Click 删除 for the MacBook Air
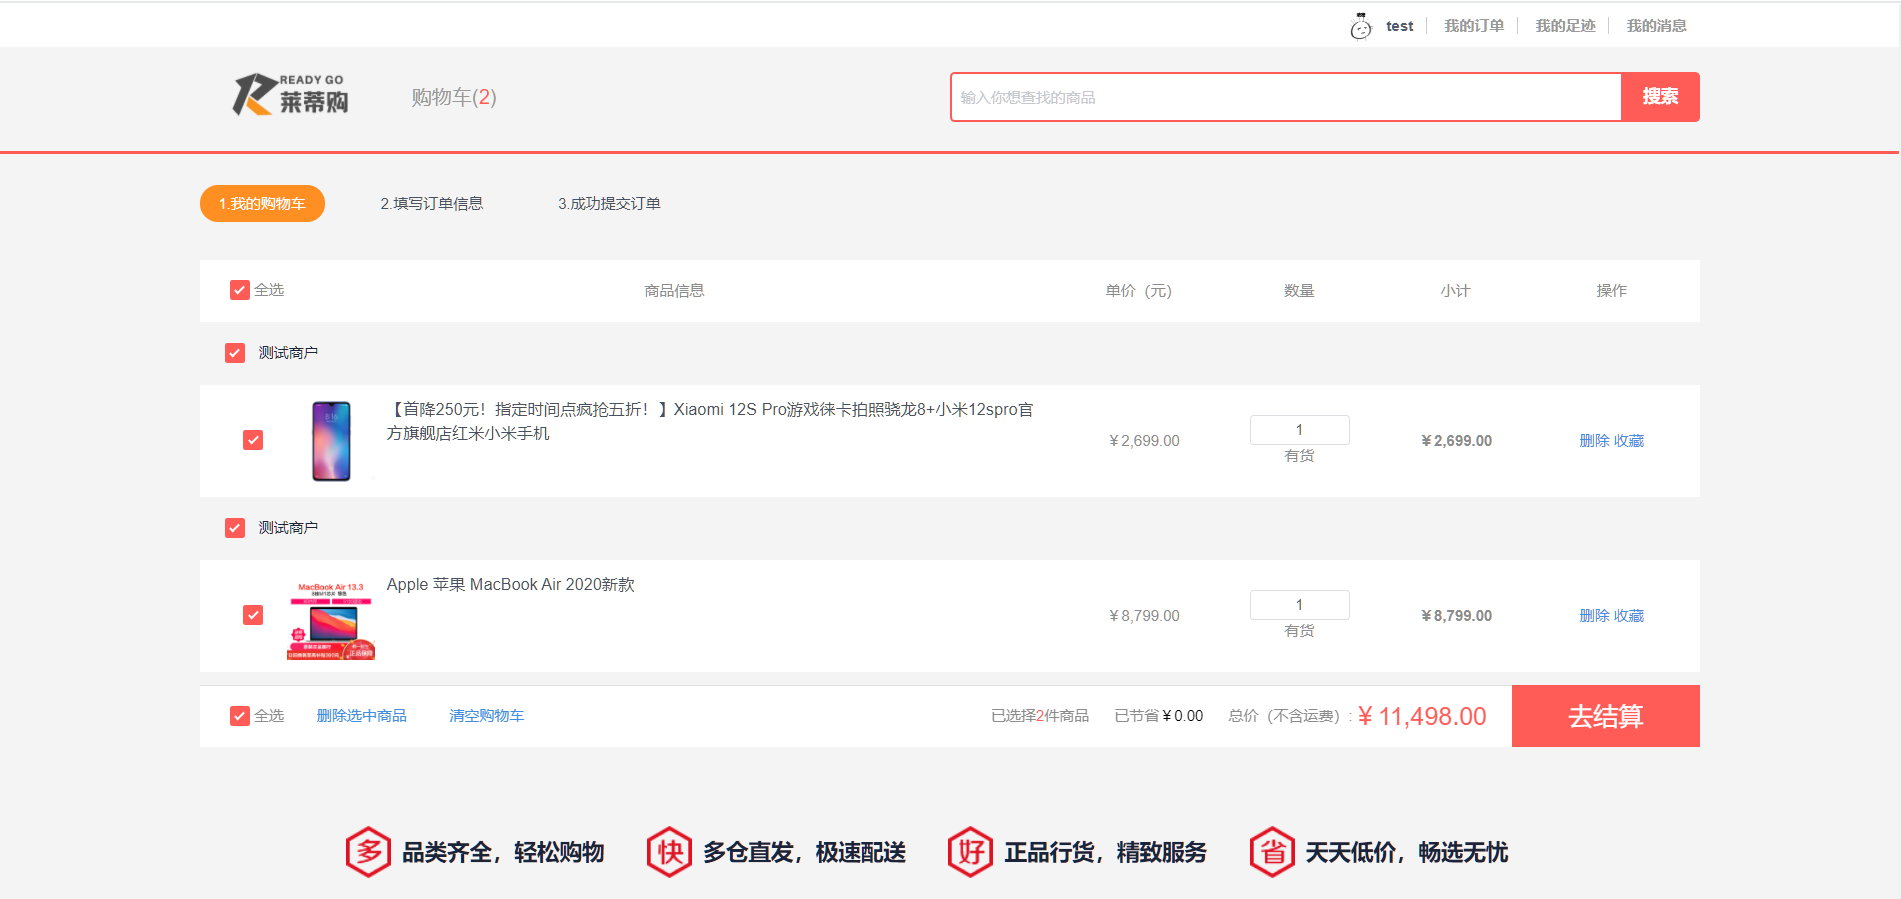 [x=1594, y=616]
